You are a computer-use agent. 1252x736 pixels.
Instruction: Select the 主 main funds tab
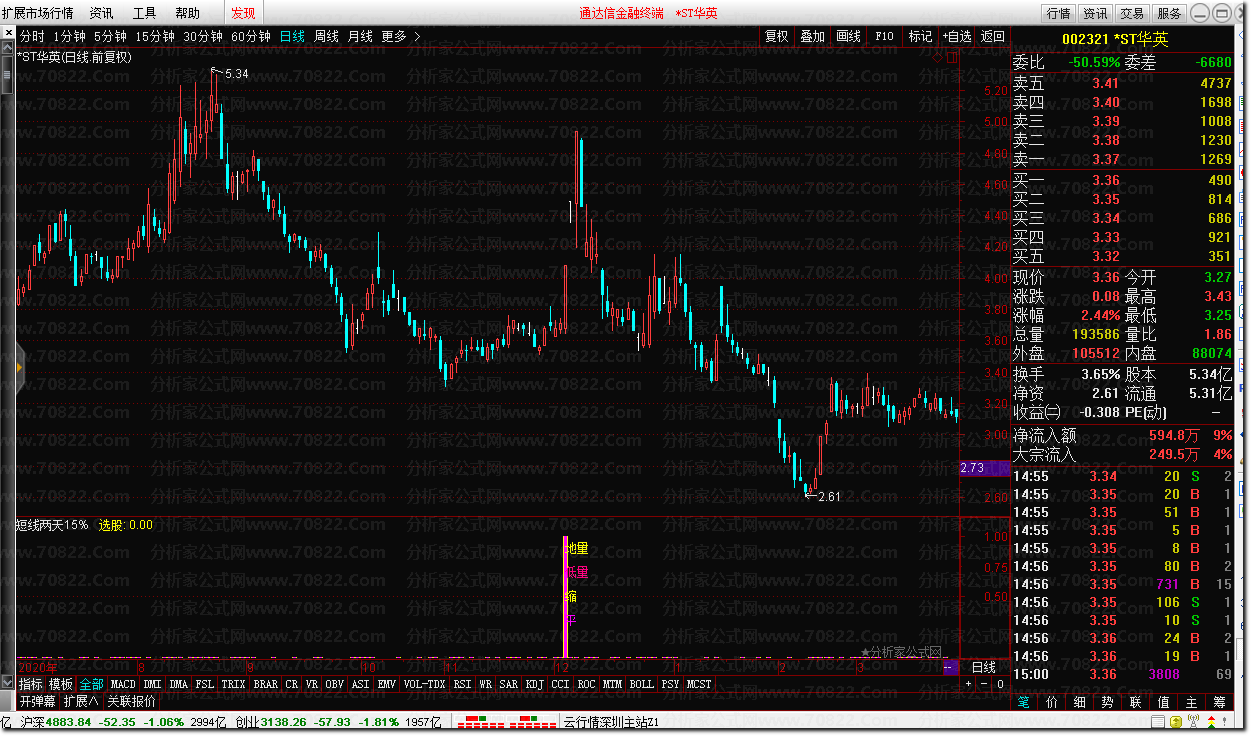(1192, 703)
